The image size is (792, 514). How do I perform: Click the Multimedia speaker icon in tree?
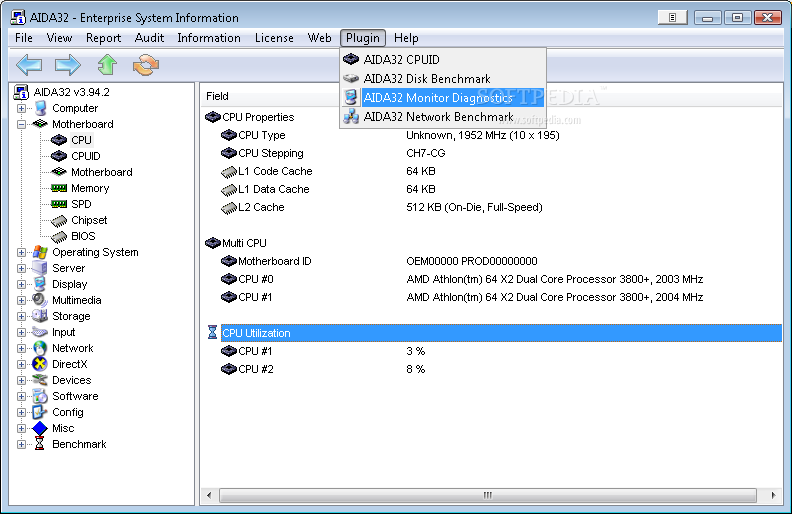[40, 300]
